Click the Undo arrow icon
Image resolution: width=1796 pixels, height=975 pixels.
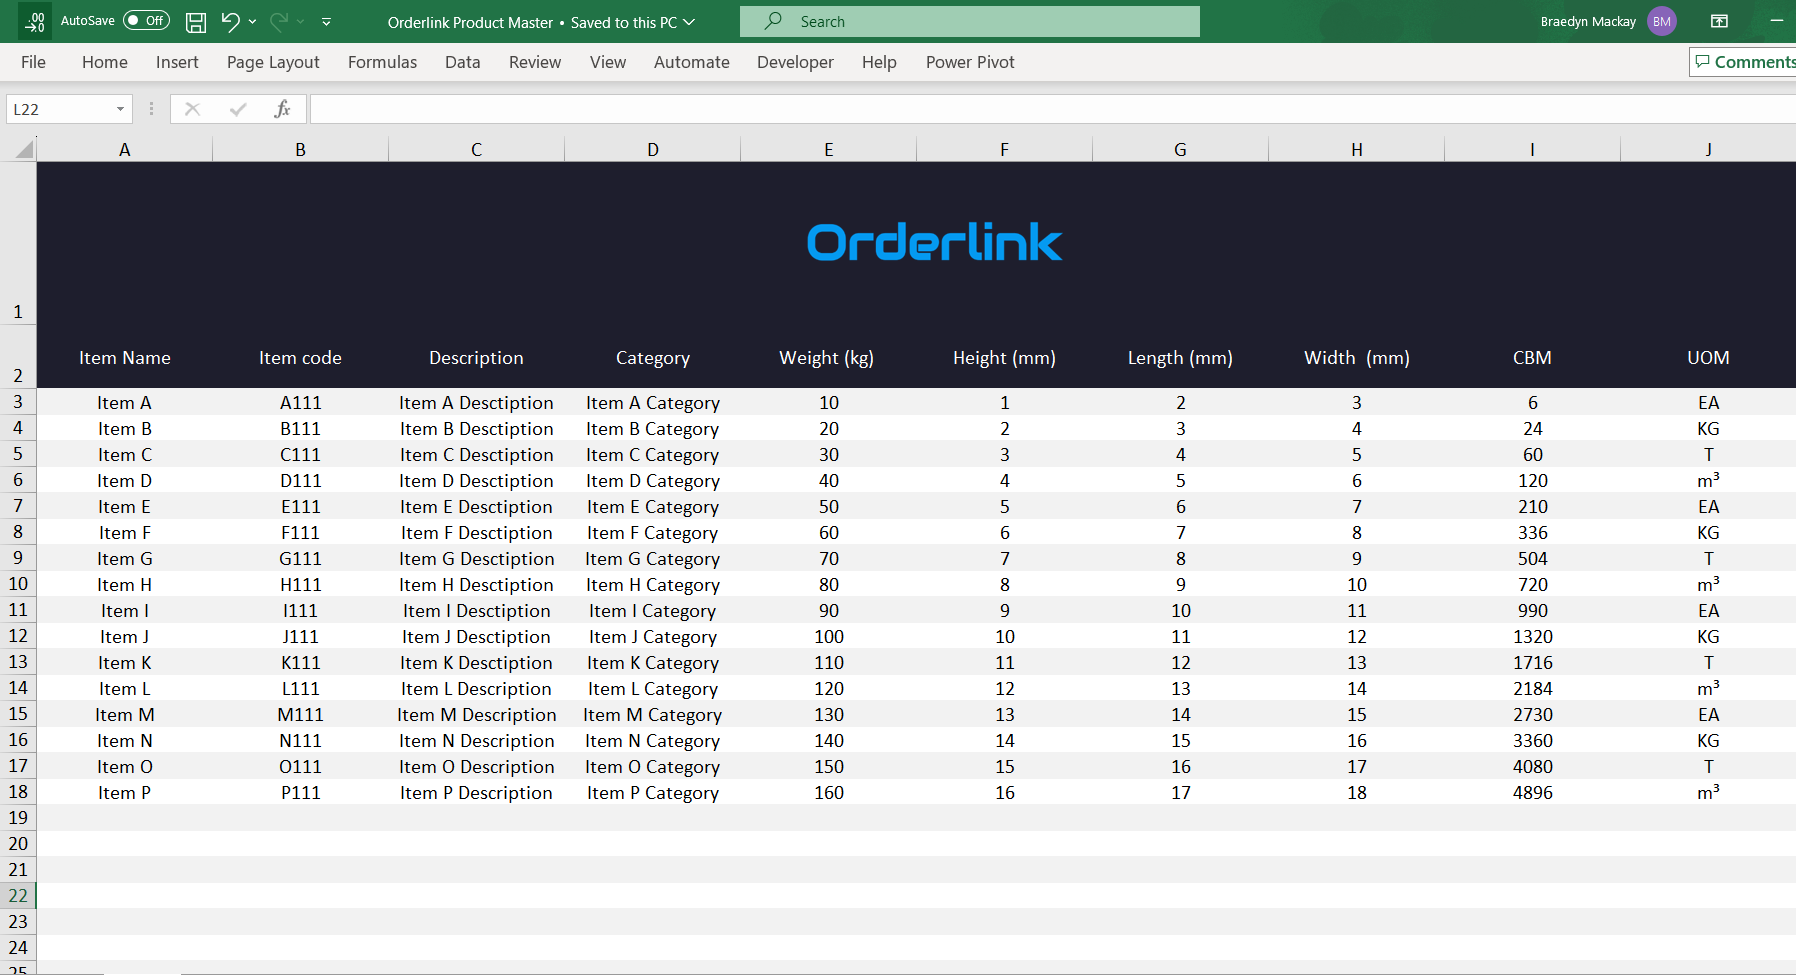230,21
